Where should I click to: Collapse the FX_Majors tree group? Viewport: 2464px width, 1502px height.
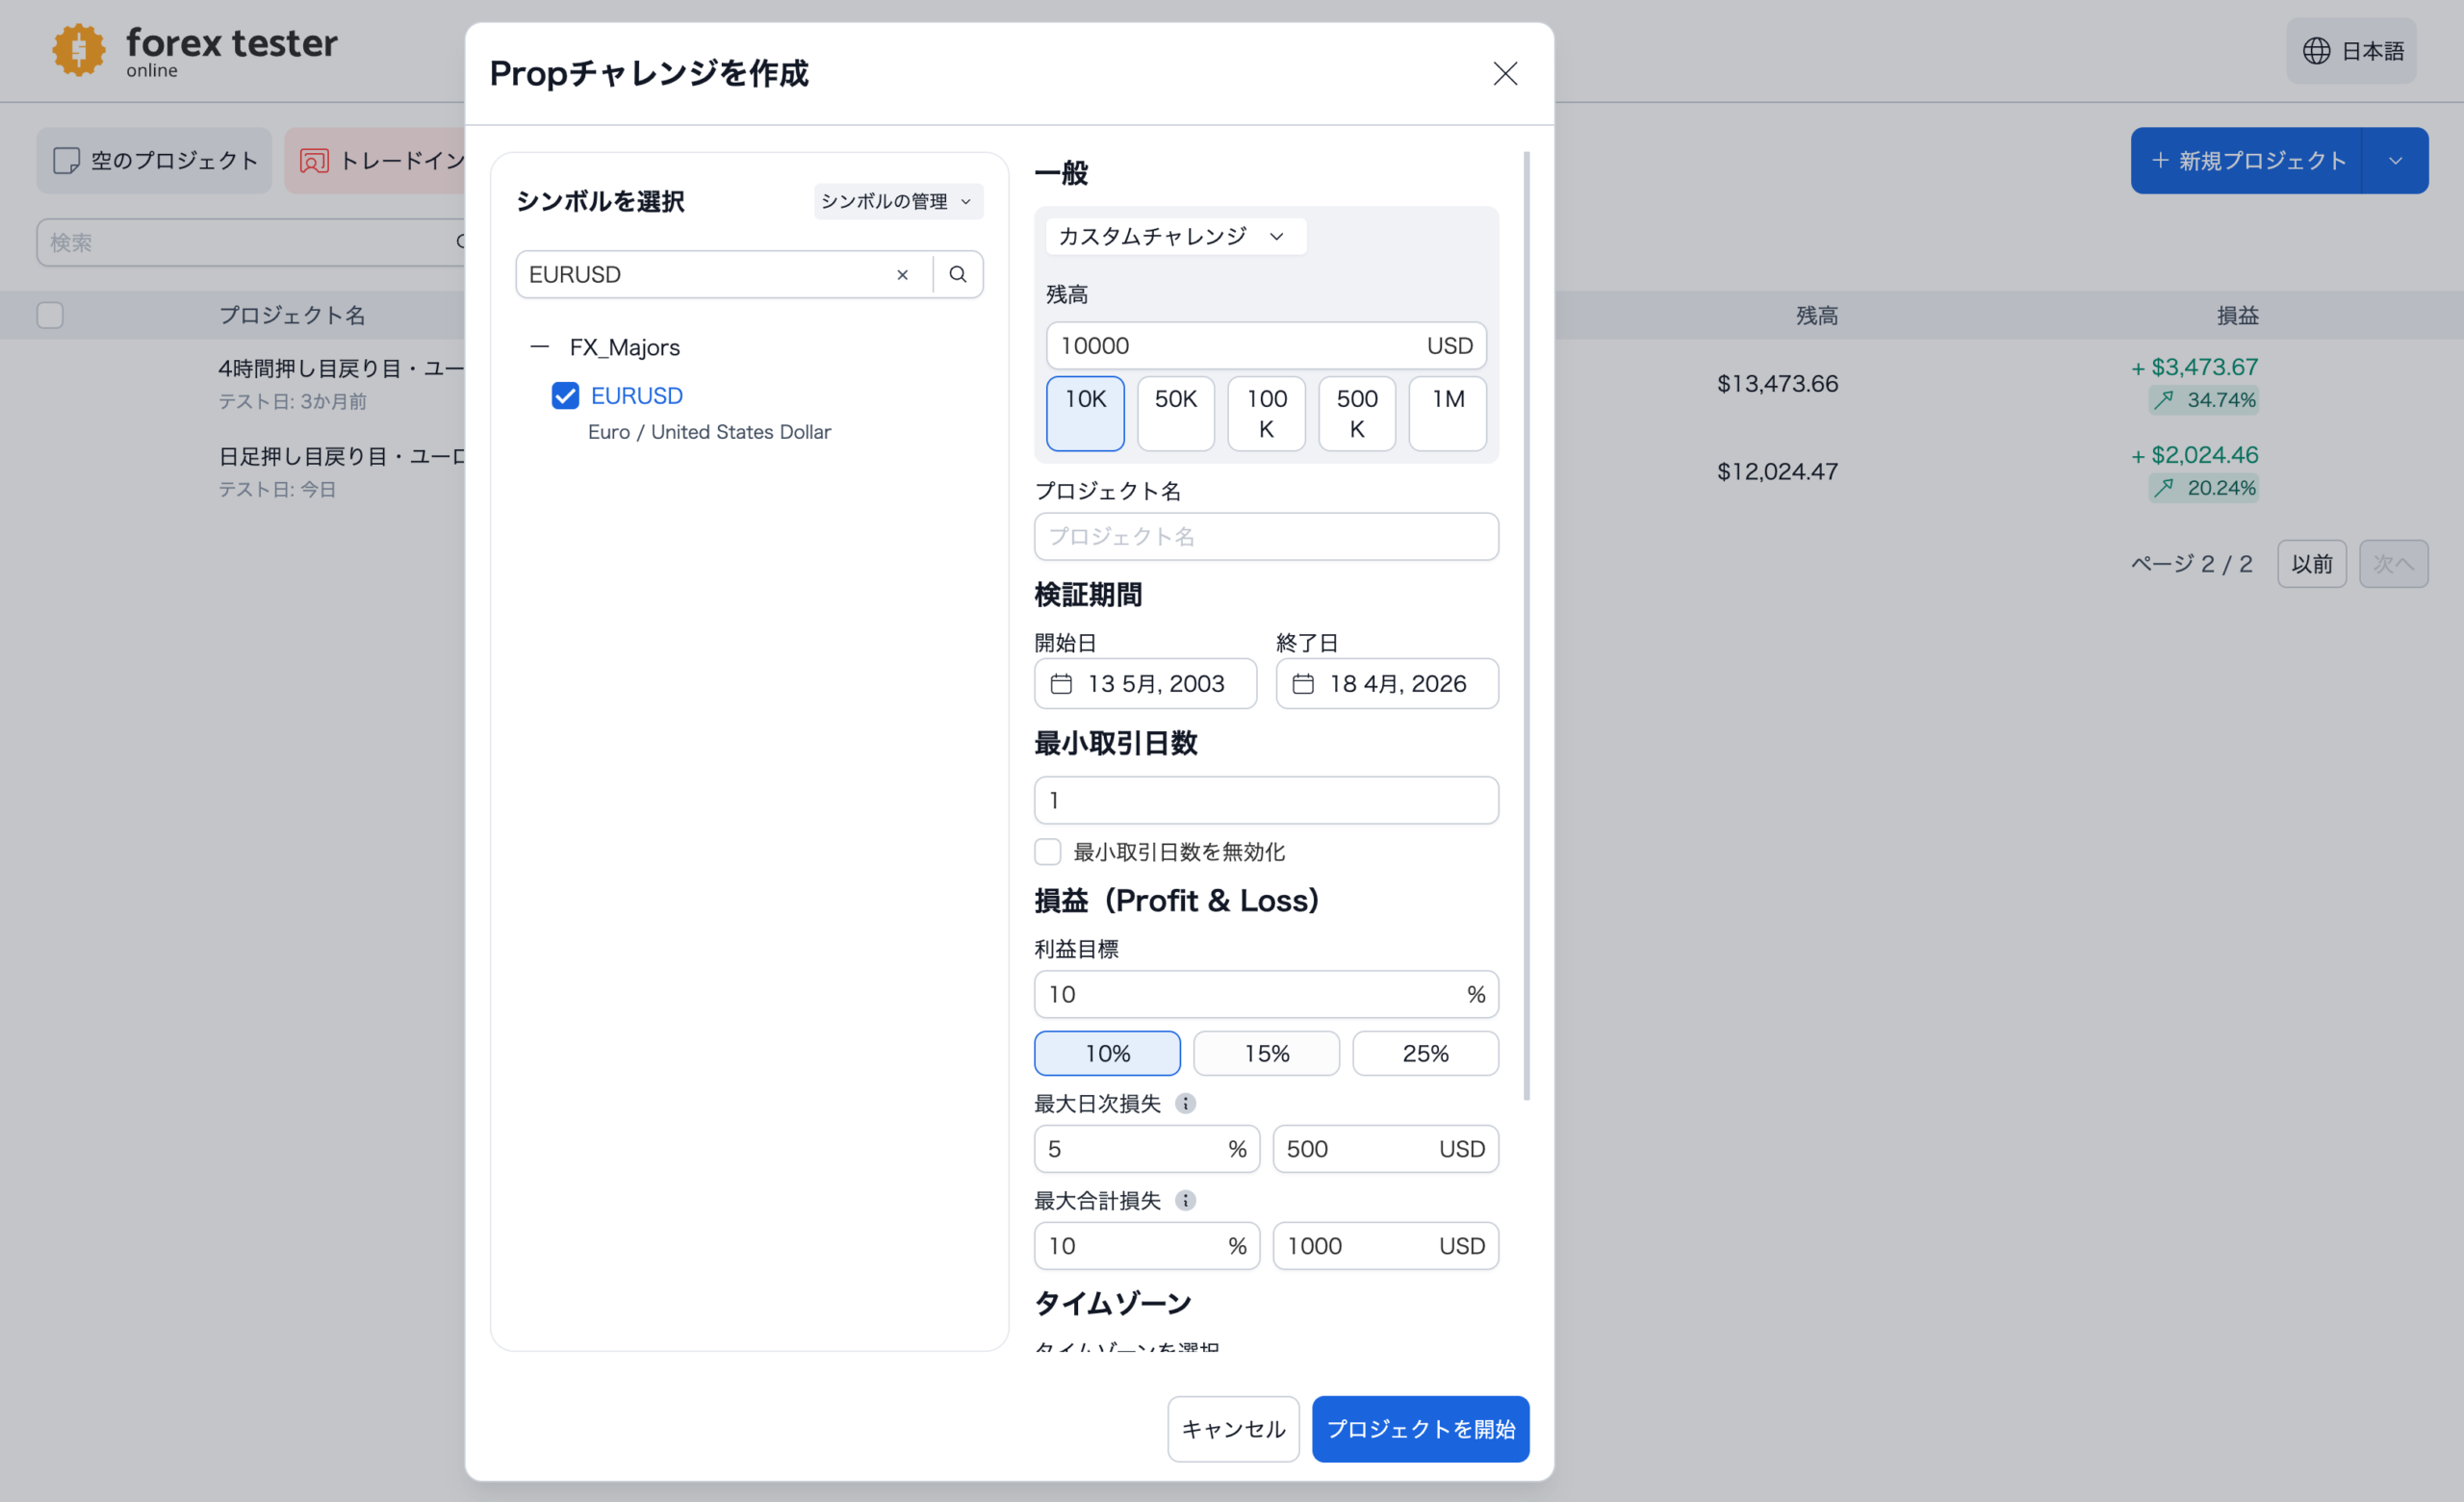click(x=540, y=347)
